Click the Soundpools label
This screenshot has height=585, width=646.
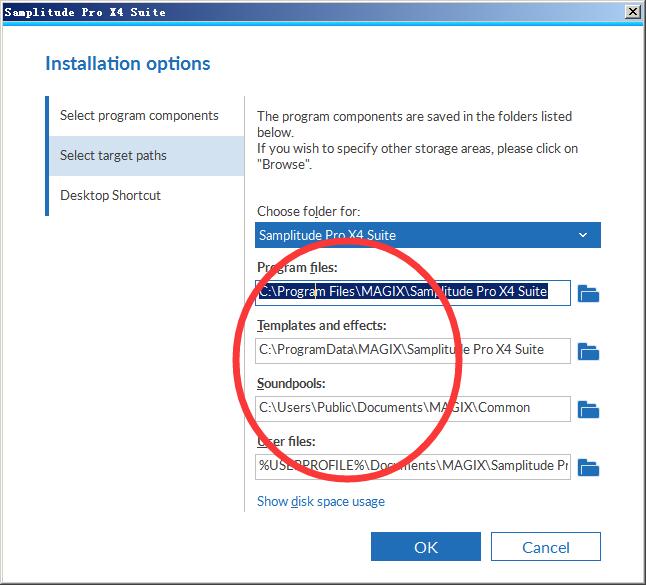[x=291, y=384]
